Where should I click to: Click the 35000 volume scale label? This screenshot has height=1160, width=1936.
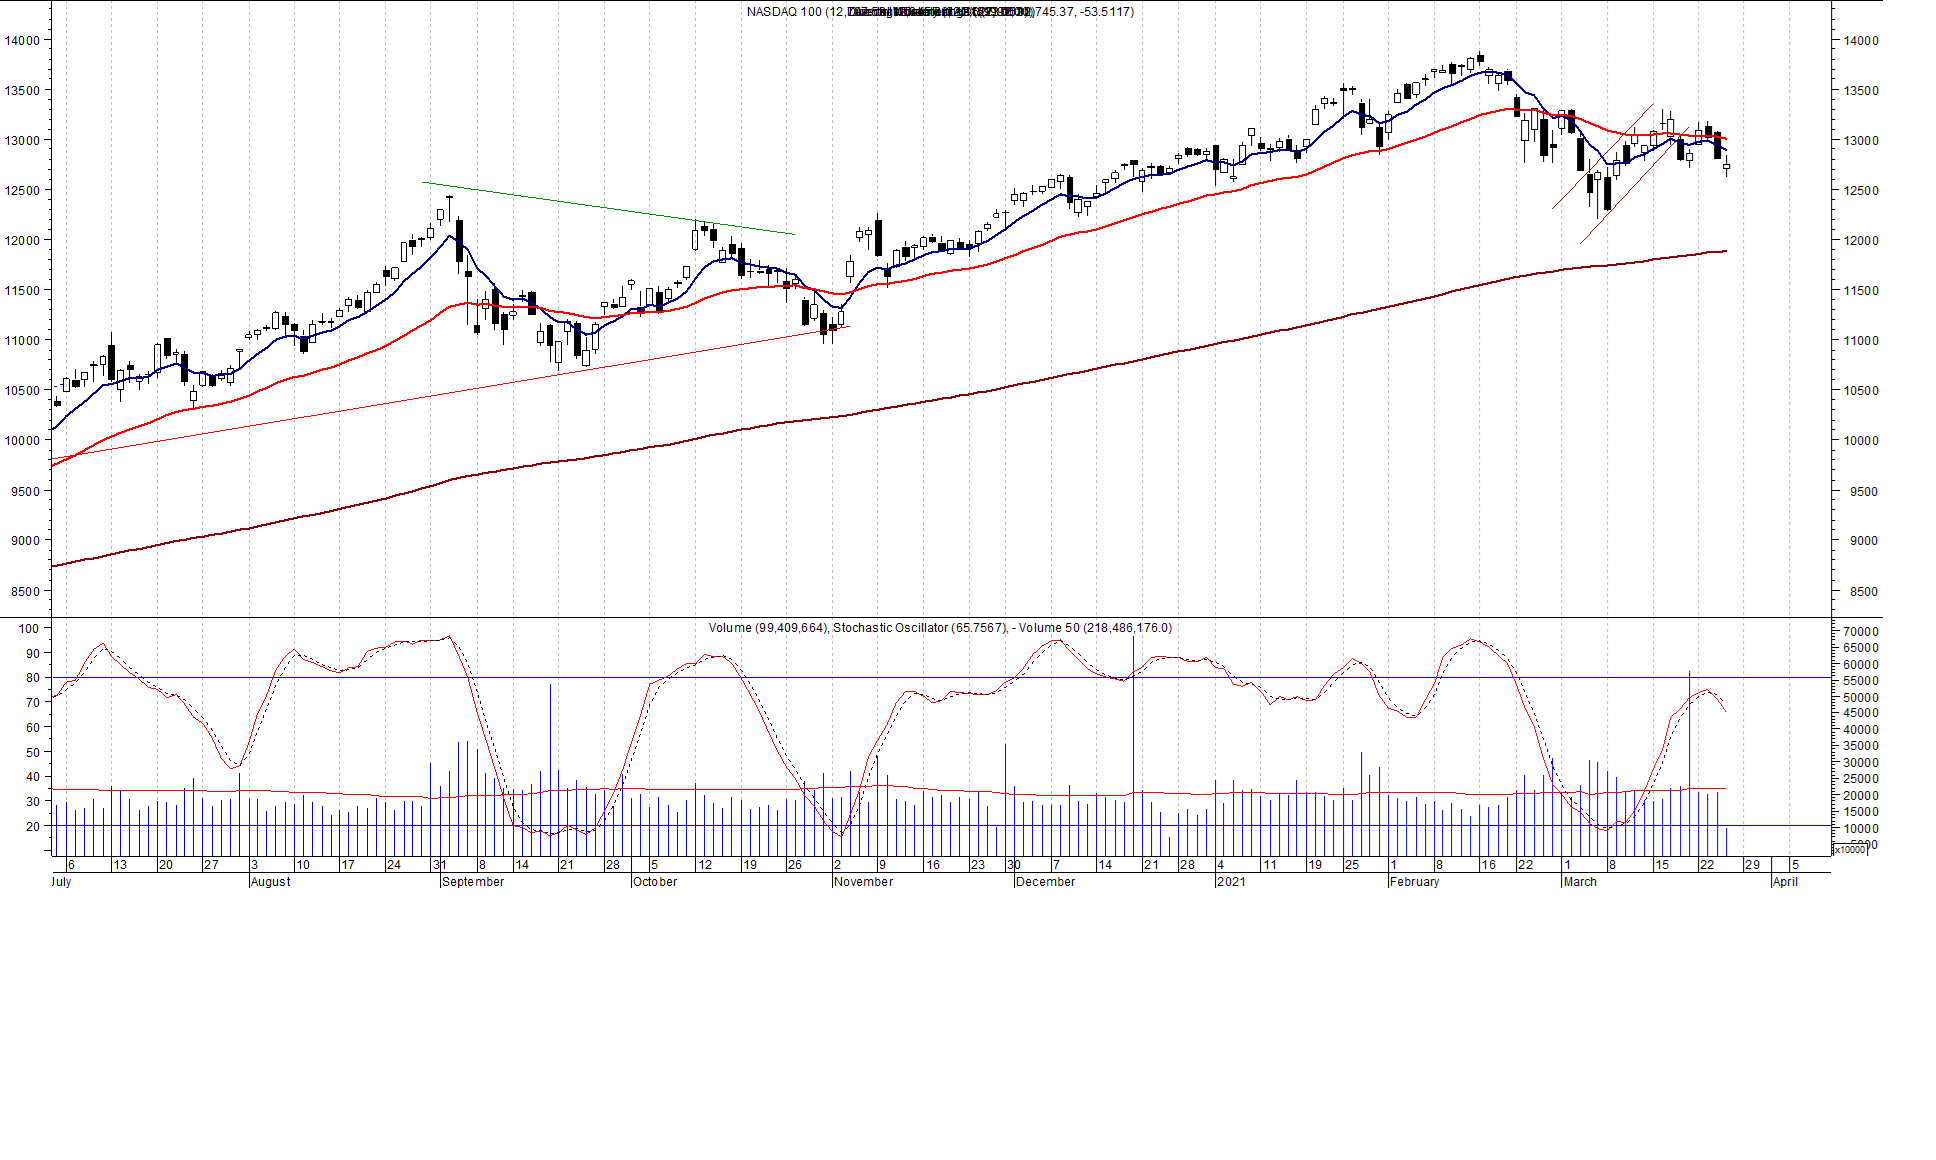point(1862,747)
